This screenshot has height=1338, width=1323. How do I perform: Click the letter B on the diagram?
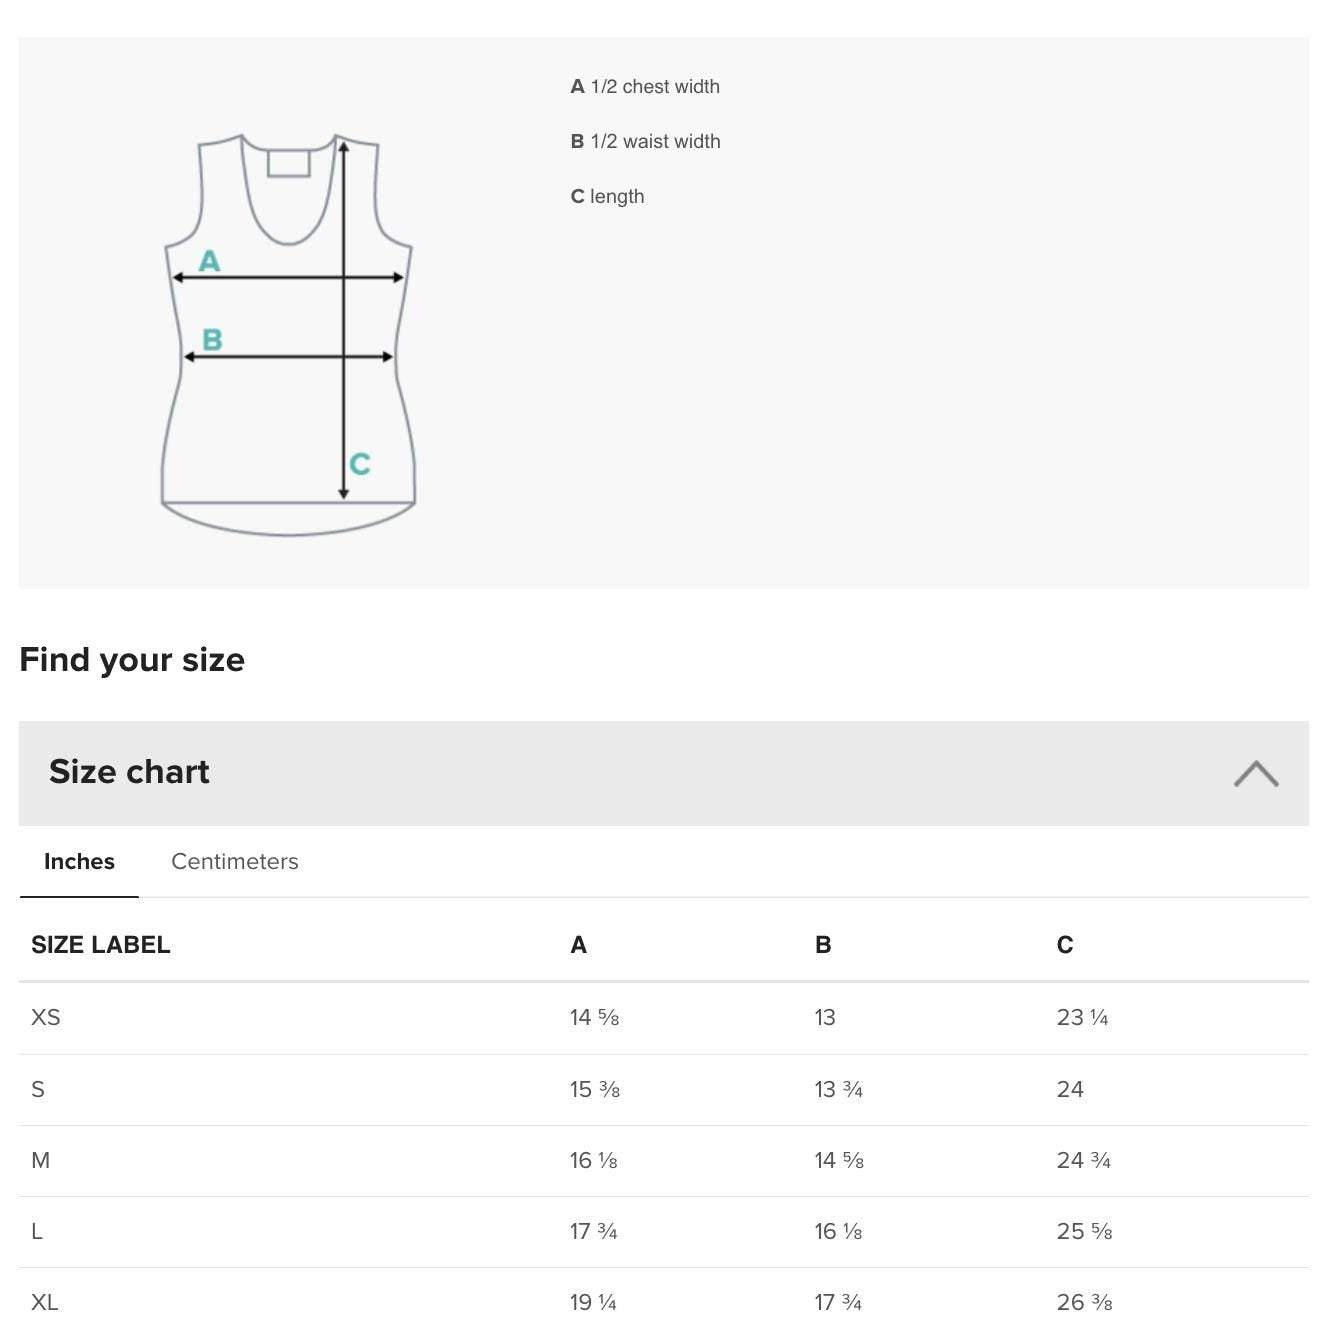pyautogui.click(x=212, y=341)
